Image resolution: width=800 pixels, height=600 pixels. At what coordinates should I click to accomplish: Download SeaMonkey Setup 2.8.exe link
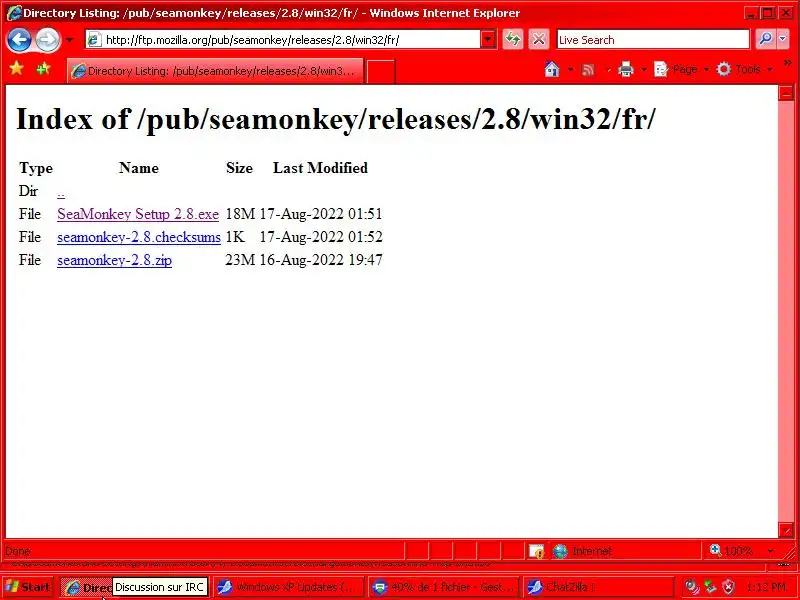tap(138, 214)
